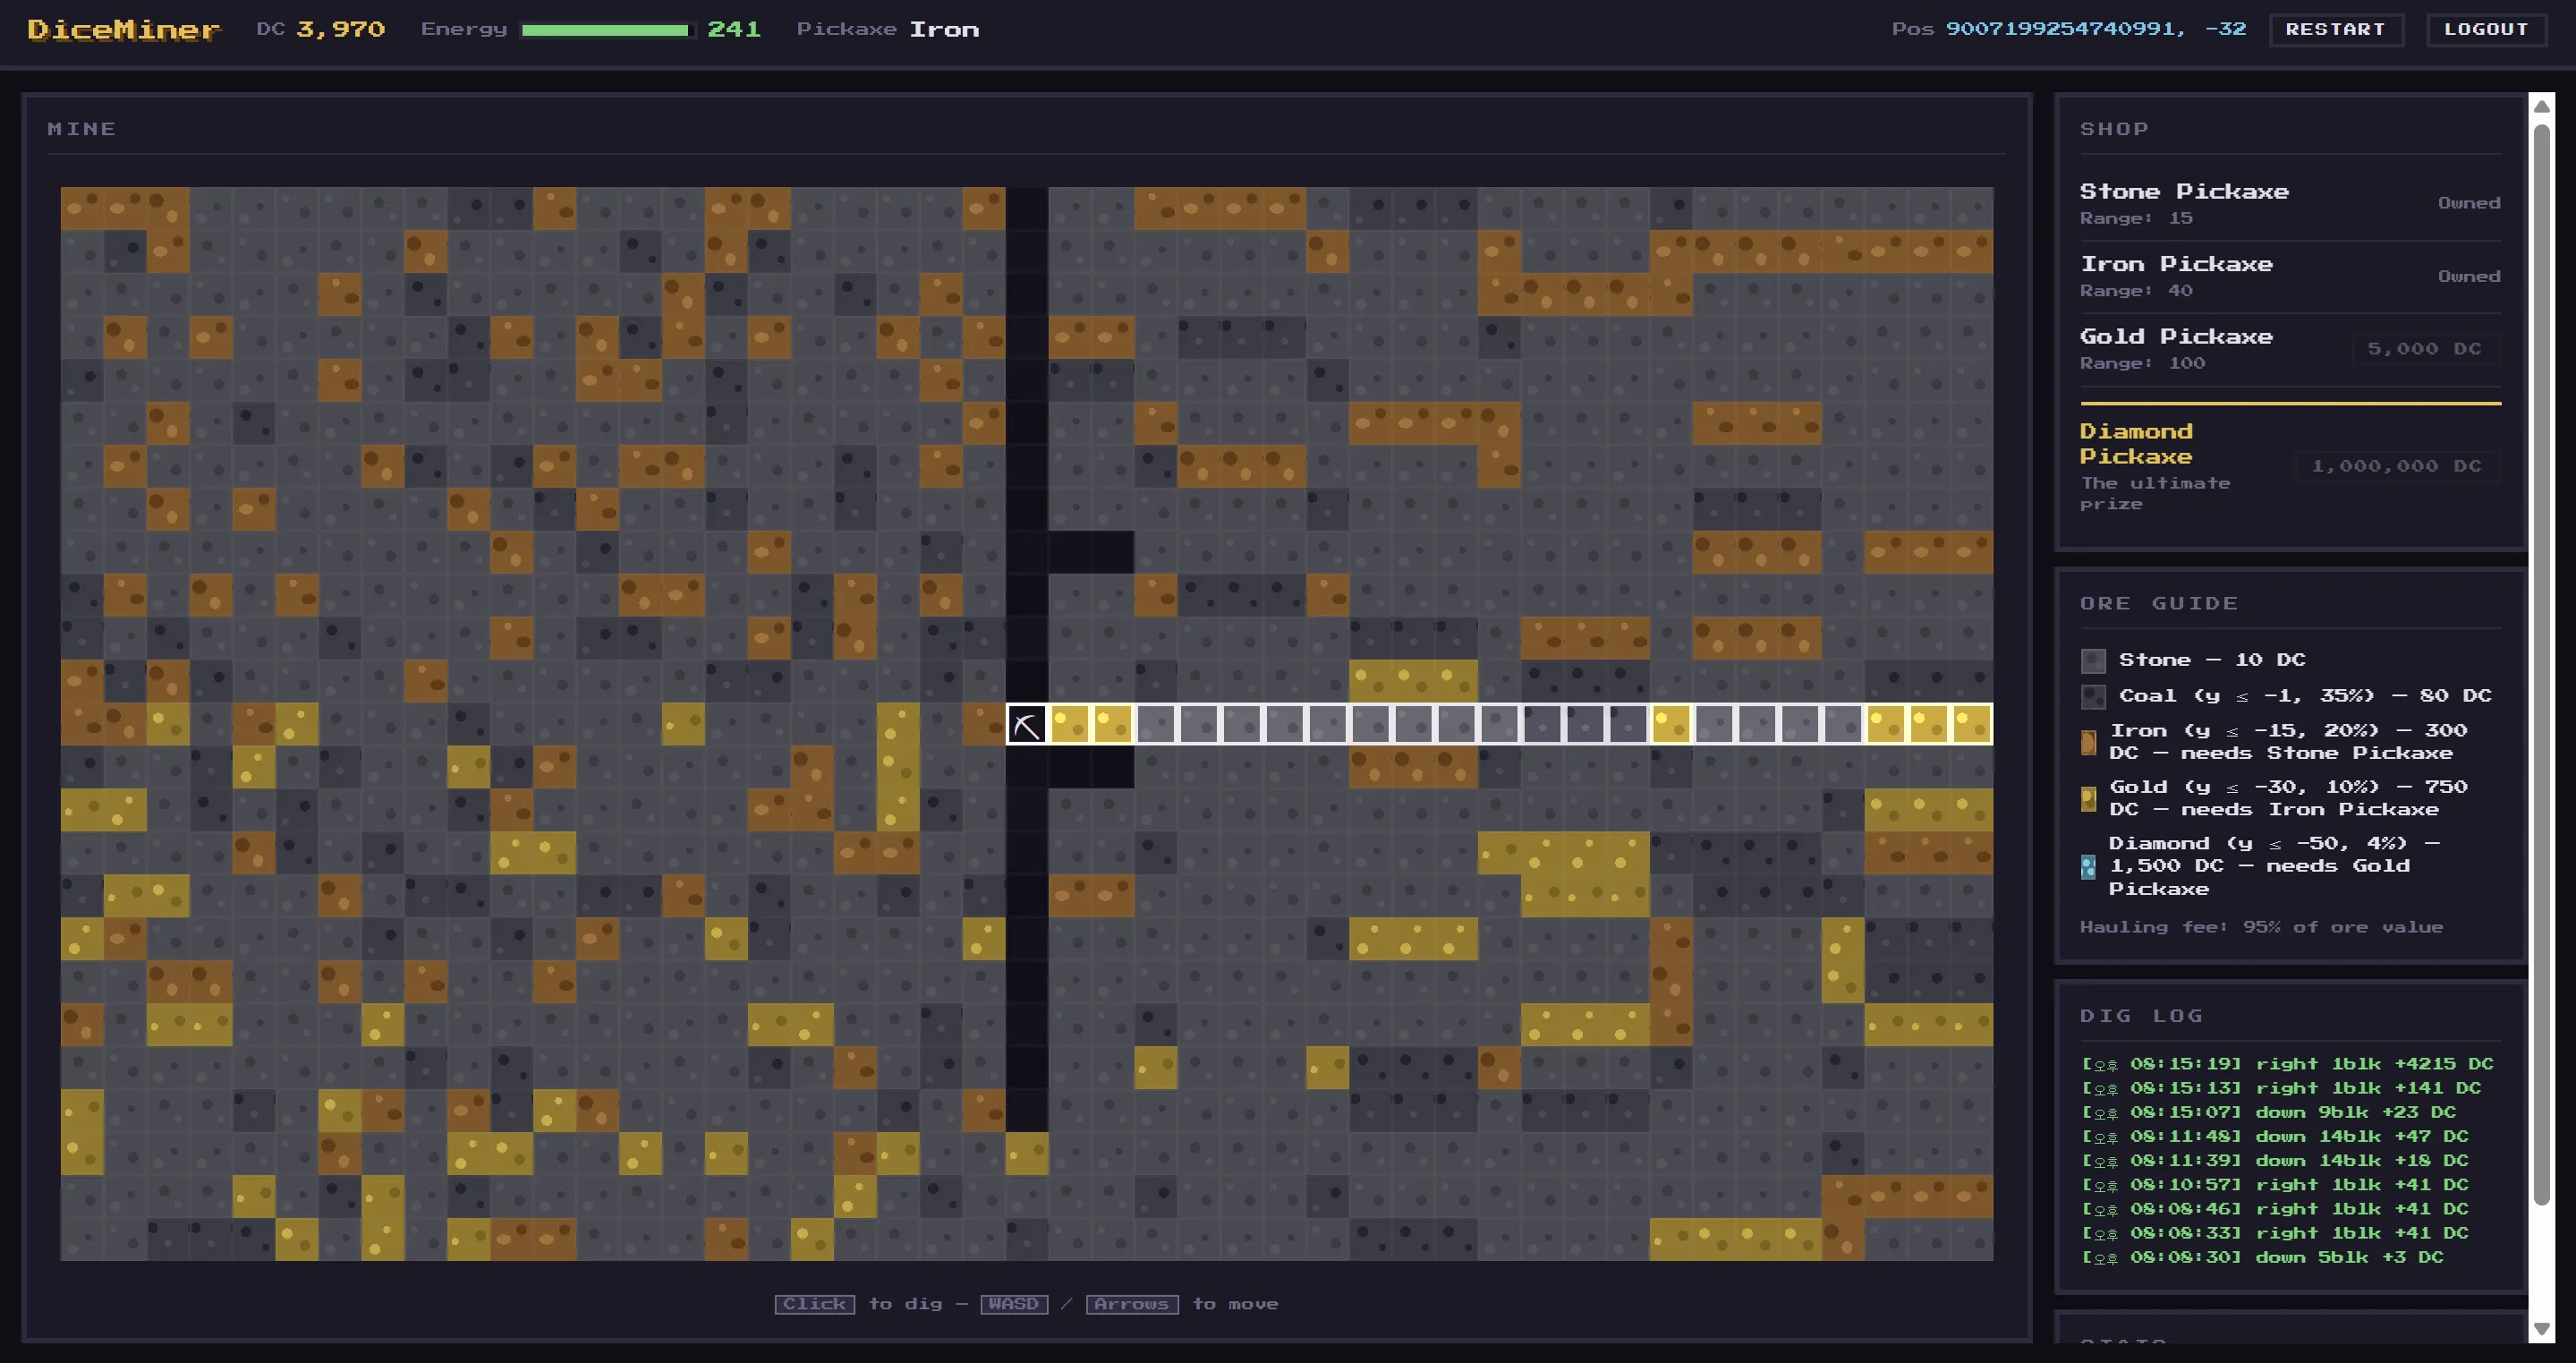Dig the last gold block in highlighted row
2576x1363 pixels.
point(1971,724)
